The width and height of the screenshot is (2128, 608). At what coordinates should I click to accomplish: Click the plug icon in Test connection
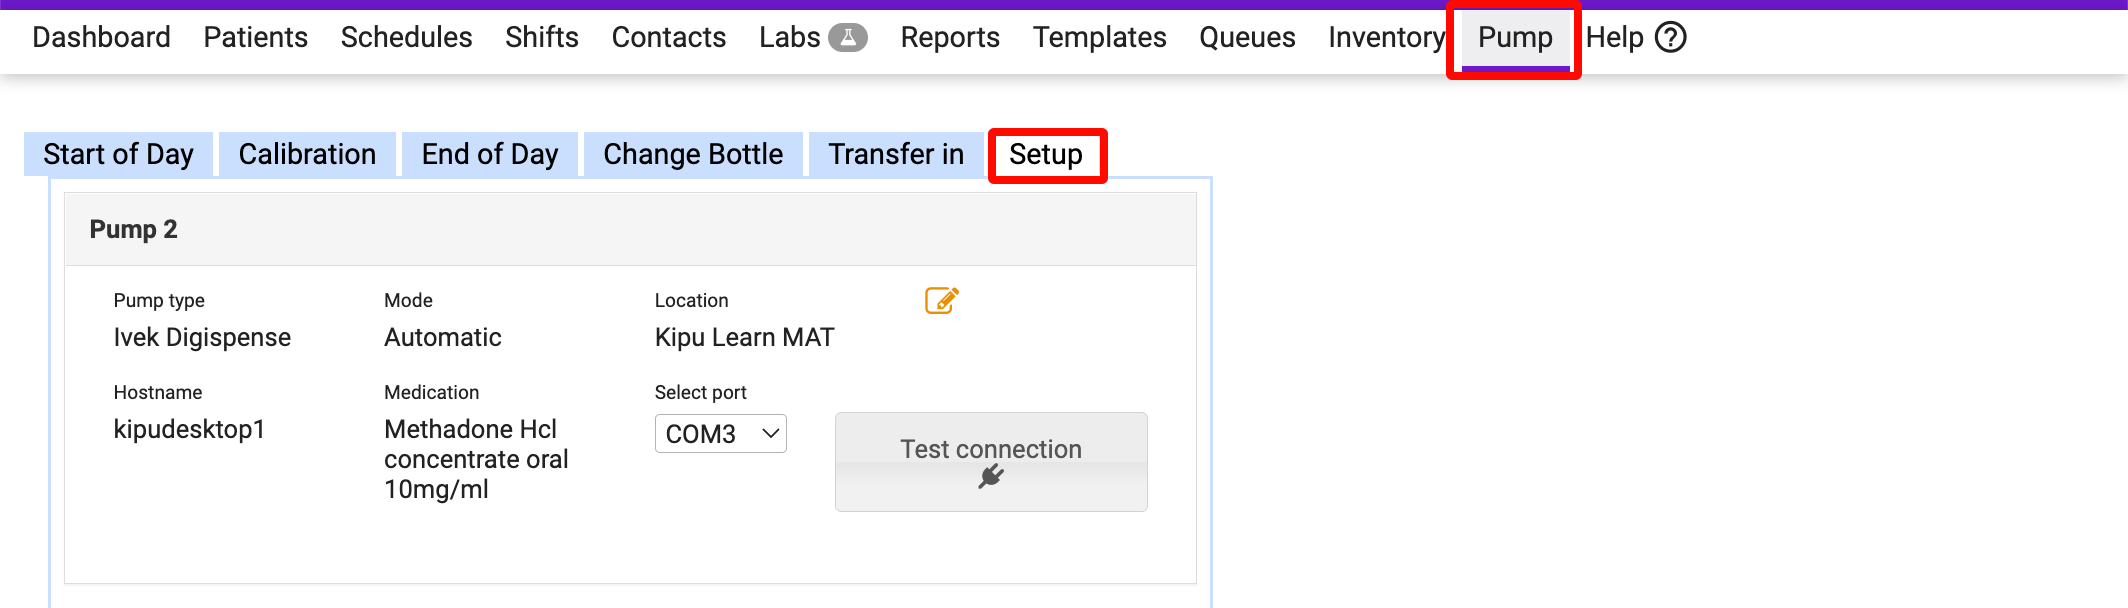point(990,477)
